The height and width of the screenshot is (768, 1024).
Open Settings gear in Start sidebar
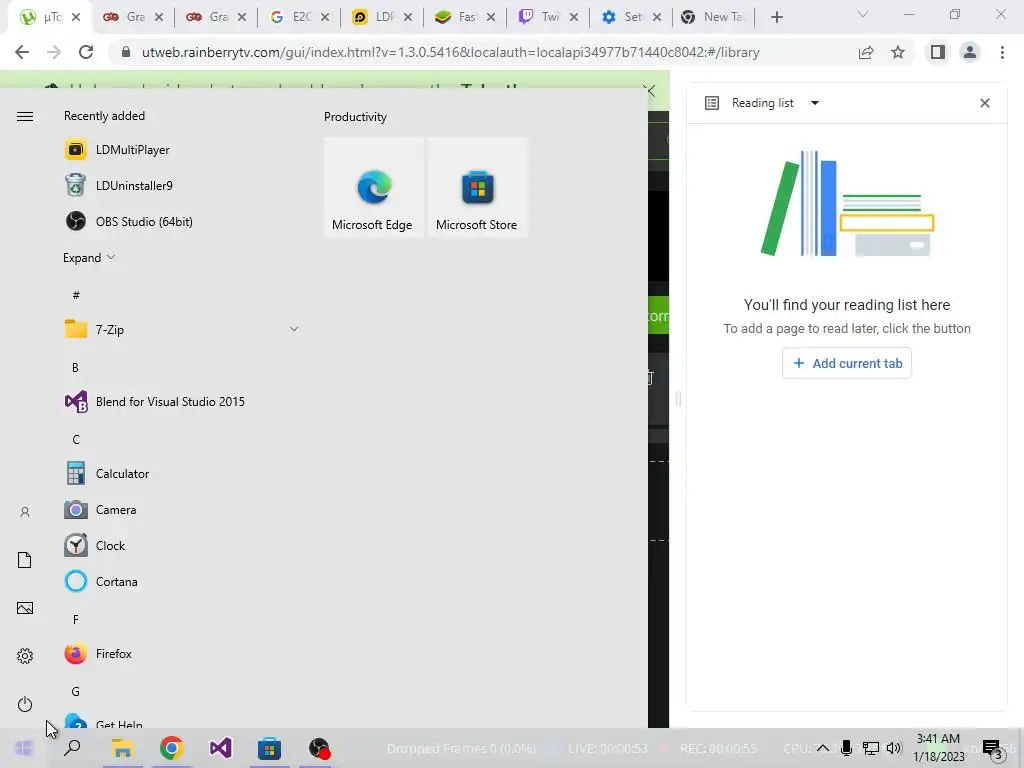click(25, 656)
